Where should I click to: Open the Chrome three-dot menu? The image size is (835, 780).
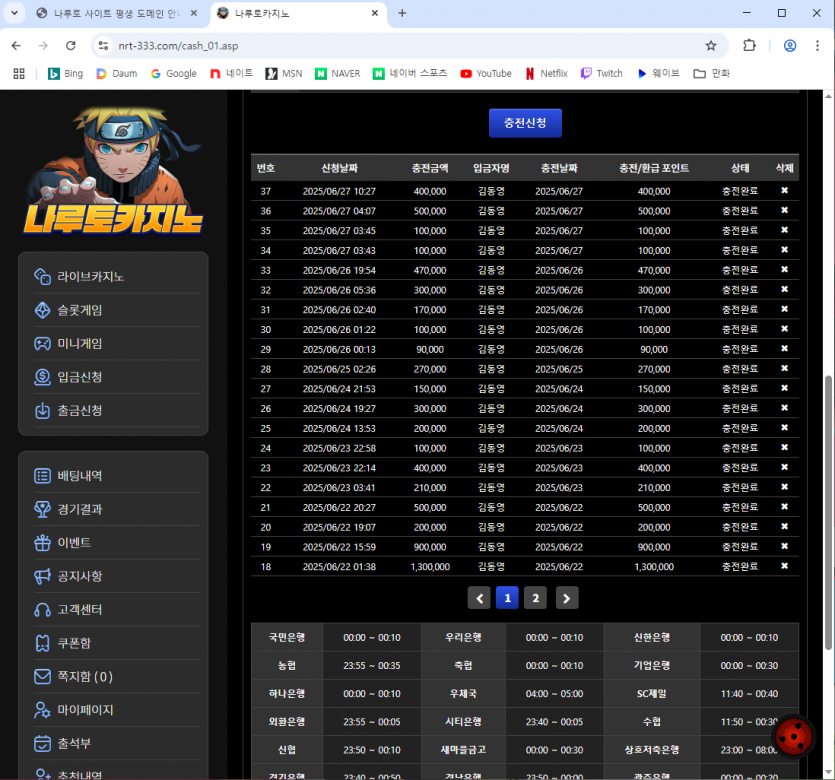point(817,46)
